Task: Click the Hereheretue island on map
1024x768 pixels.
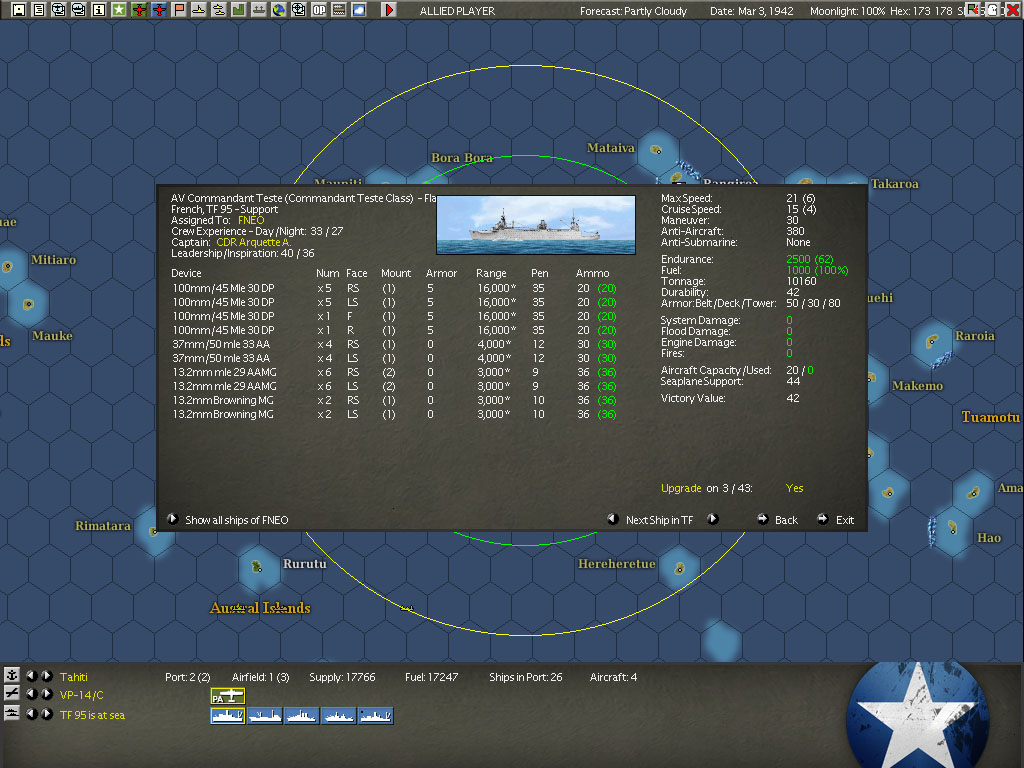Action: [x=680, y=569]
